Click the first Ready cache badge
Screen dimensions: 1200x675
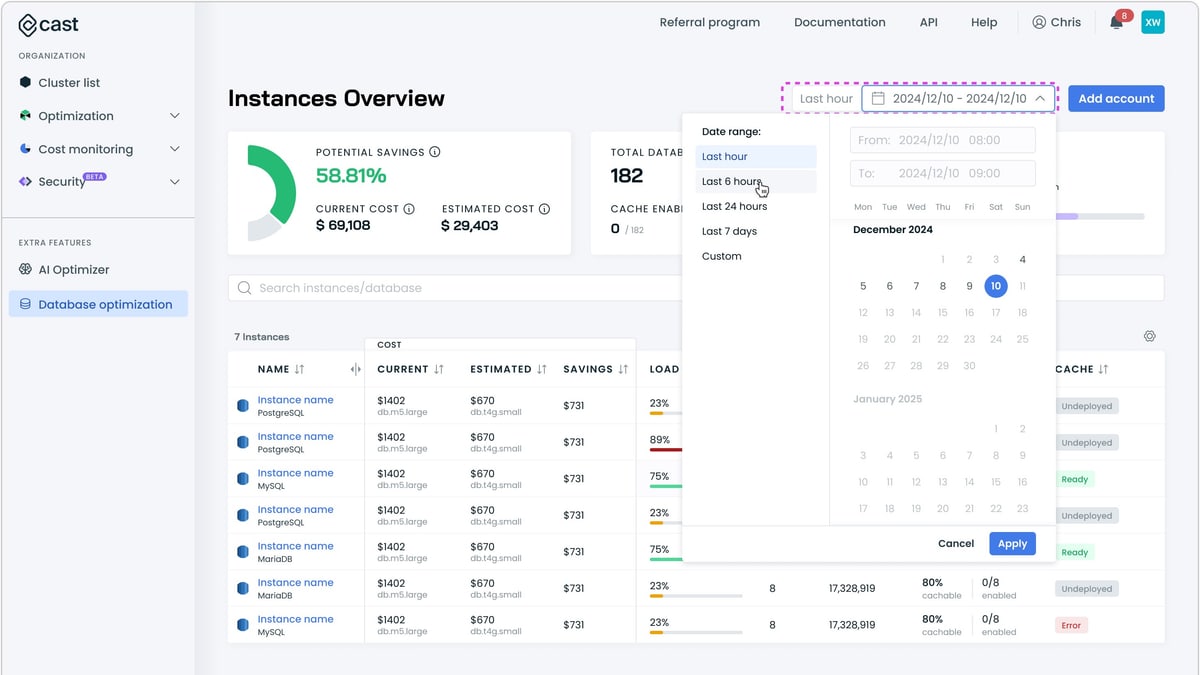coord(1074,479)
